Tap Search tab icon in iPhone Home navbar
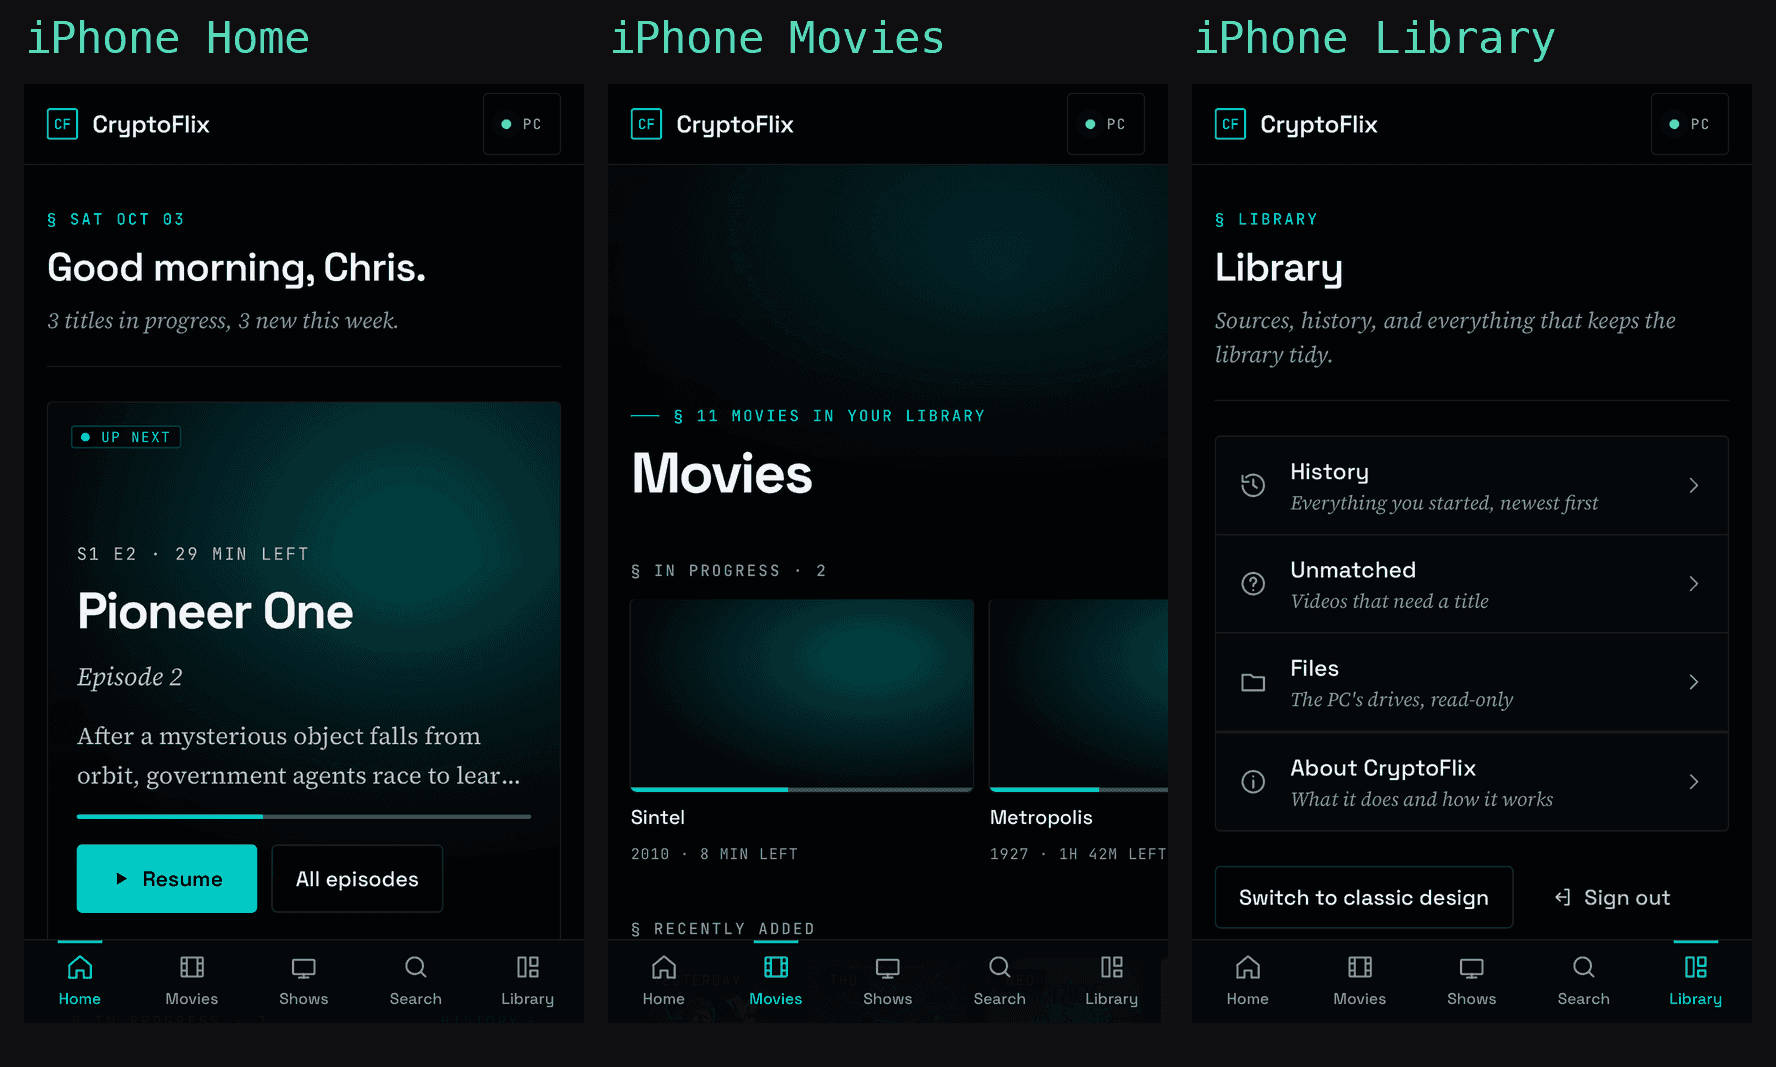The image size is (1776, 1067). [x=416, y=967]
